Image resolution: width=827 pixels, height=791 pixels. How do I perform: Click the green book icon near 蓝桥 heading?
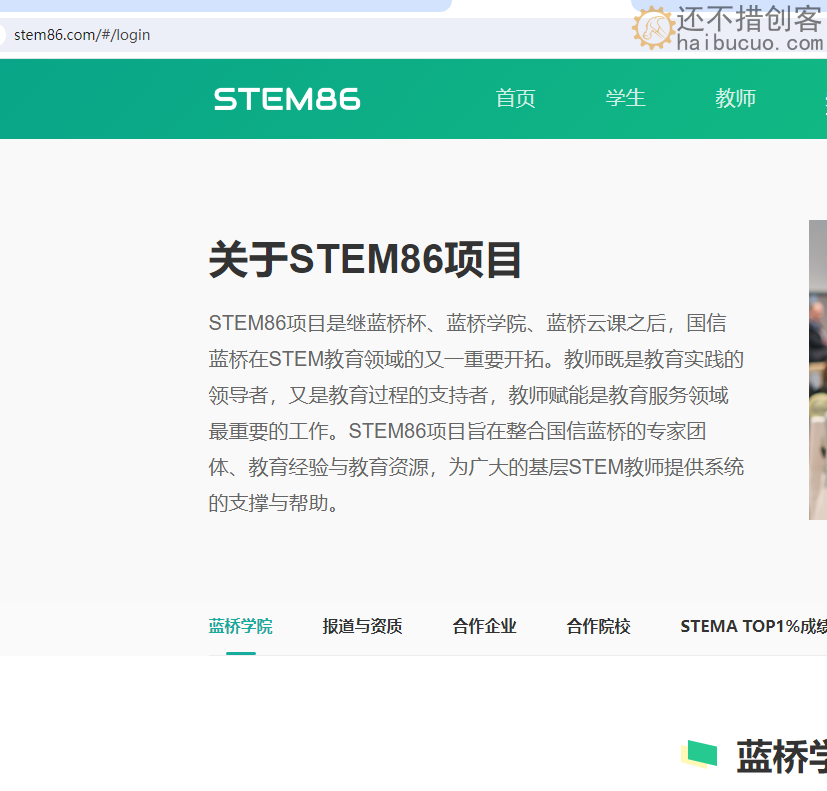pos(699,753)
